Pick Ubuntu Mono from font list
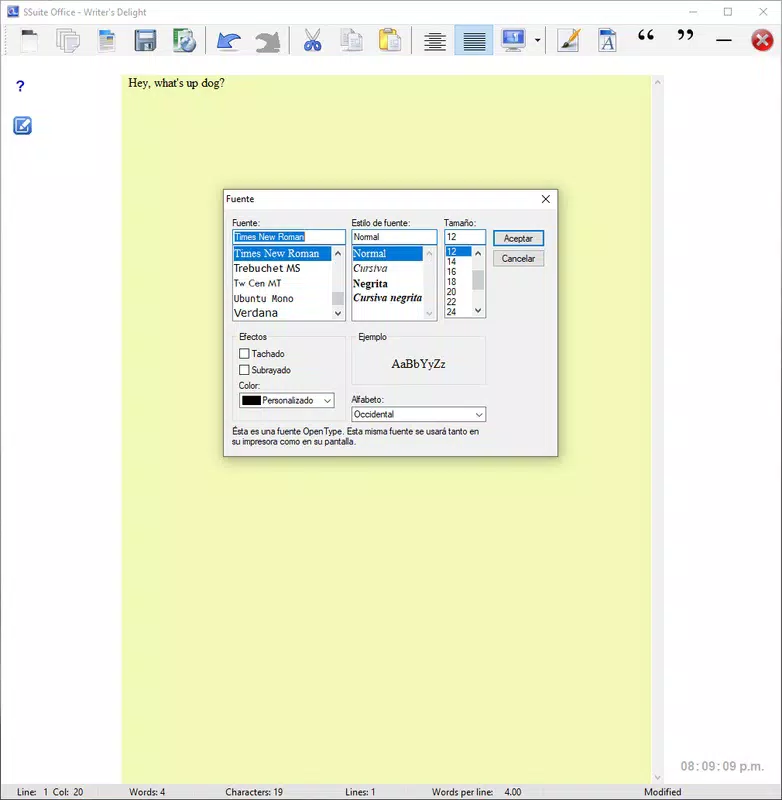782x800 pixels. pyautogui.click(x=282, y=298)
